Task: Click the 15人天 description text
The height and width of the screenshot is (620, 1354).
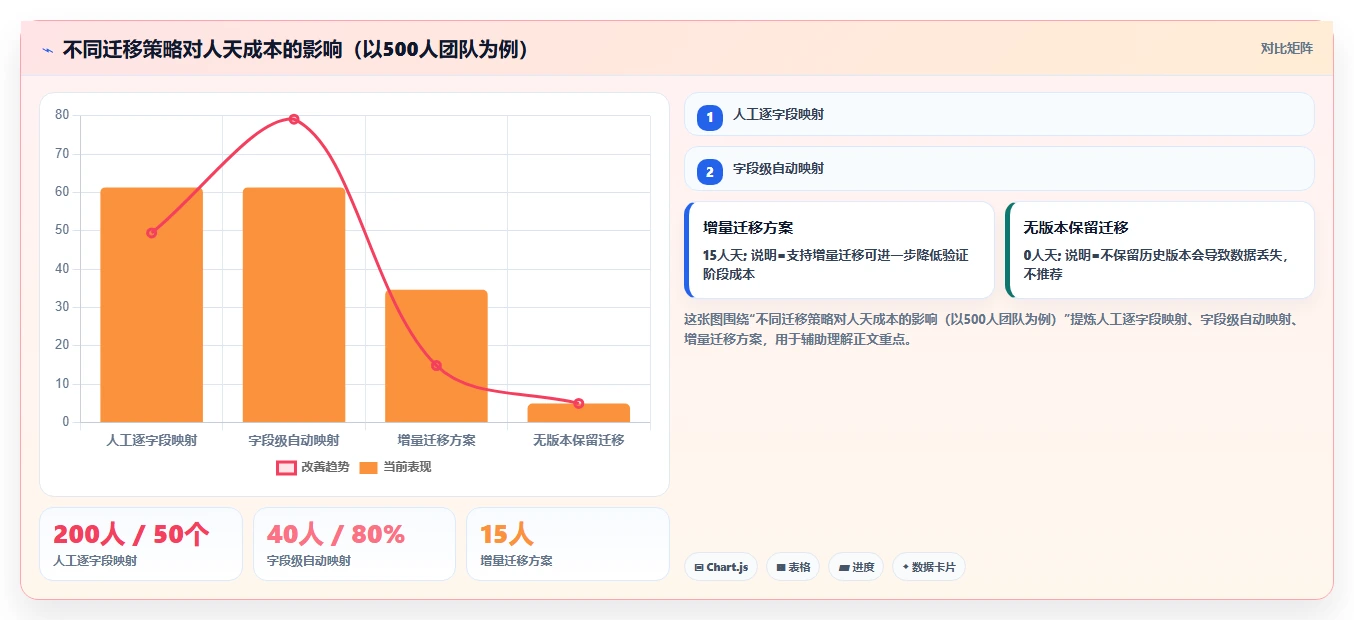Action: [836, 264]
